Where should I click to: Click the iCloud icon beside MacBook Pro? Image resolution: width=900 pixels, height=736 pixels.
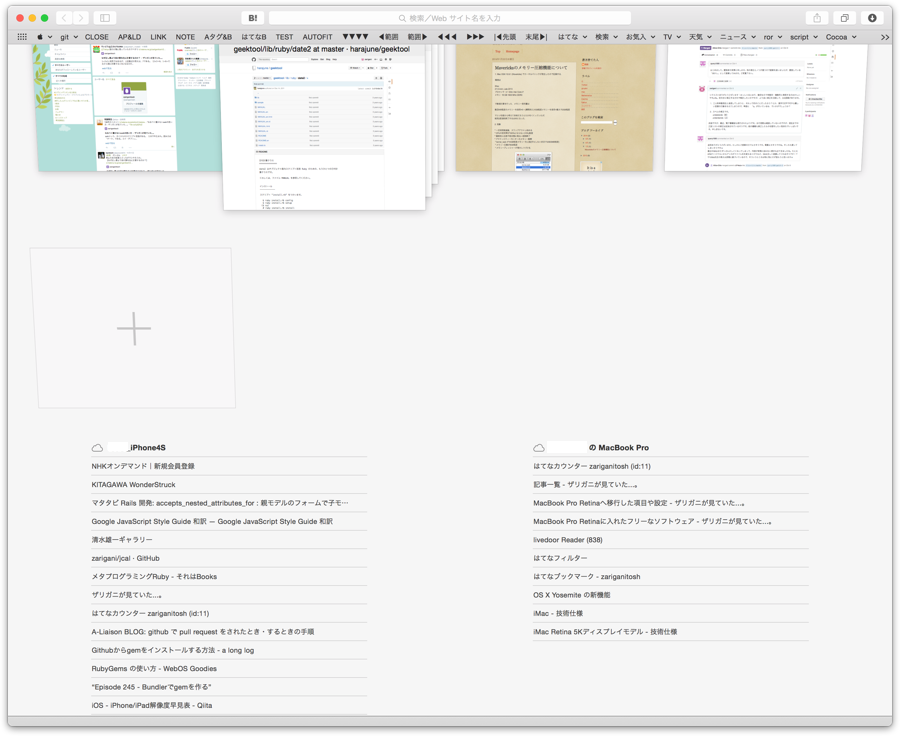tap(538, 448)
